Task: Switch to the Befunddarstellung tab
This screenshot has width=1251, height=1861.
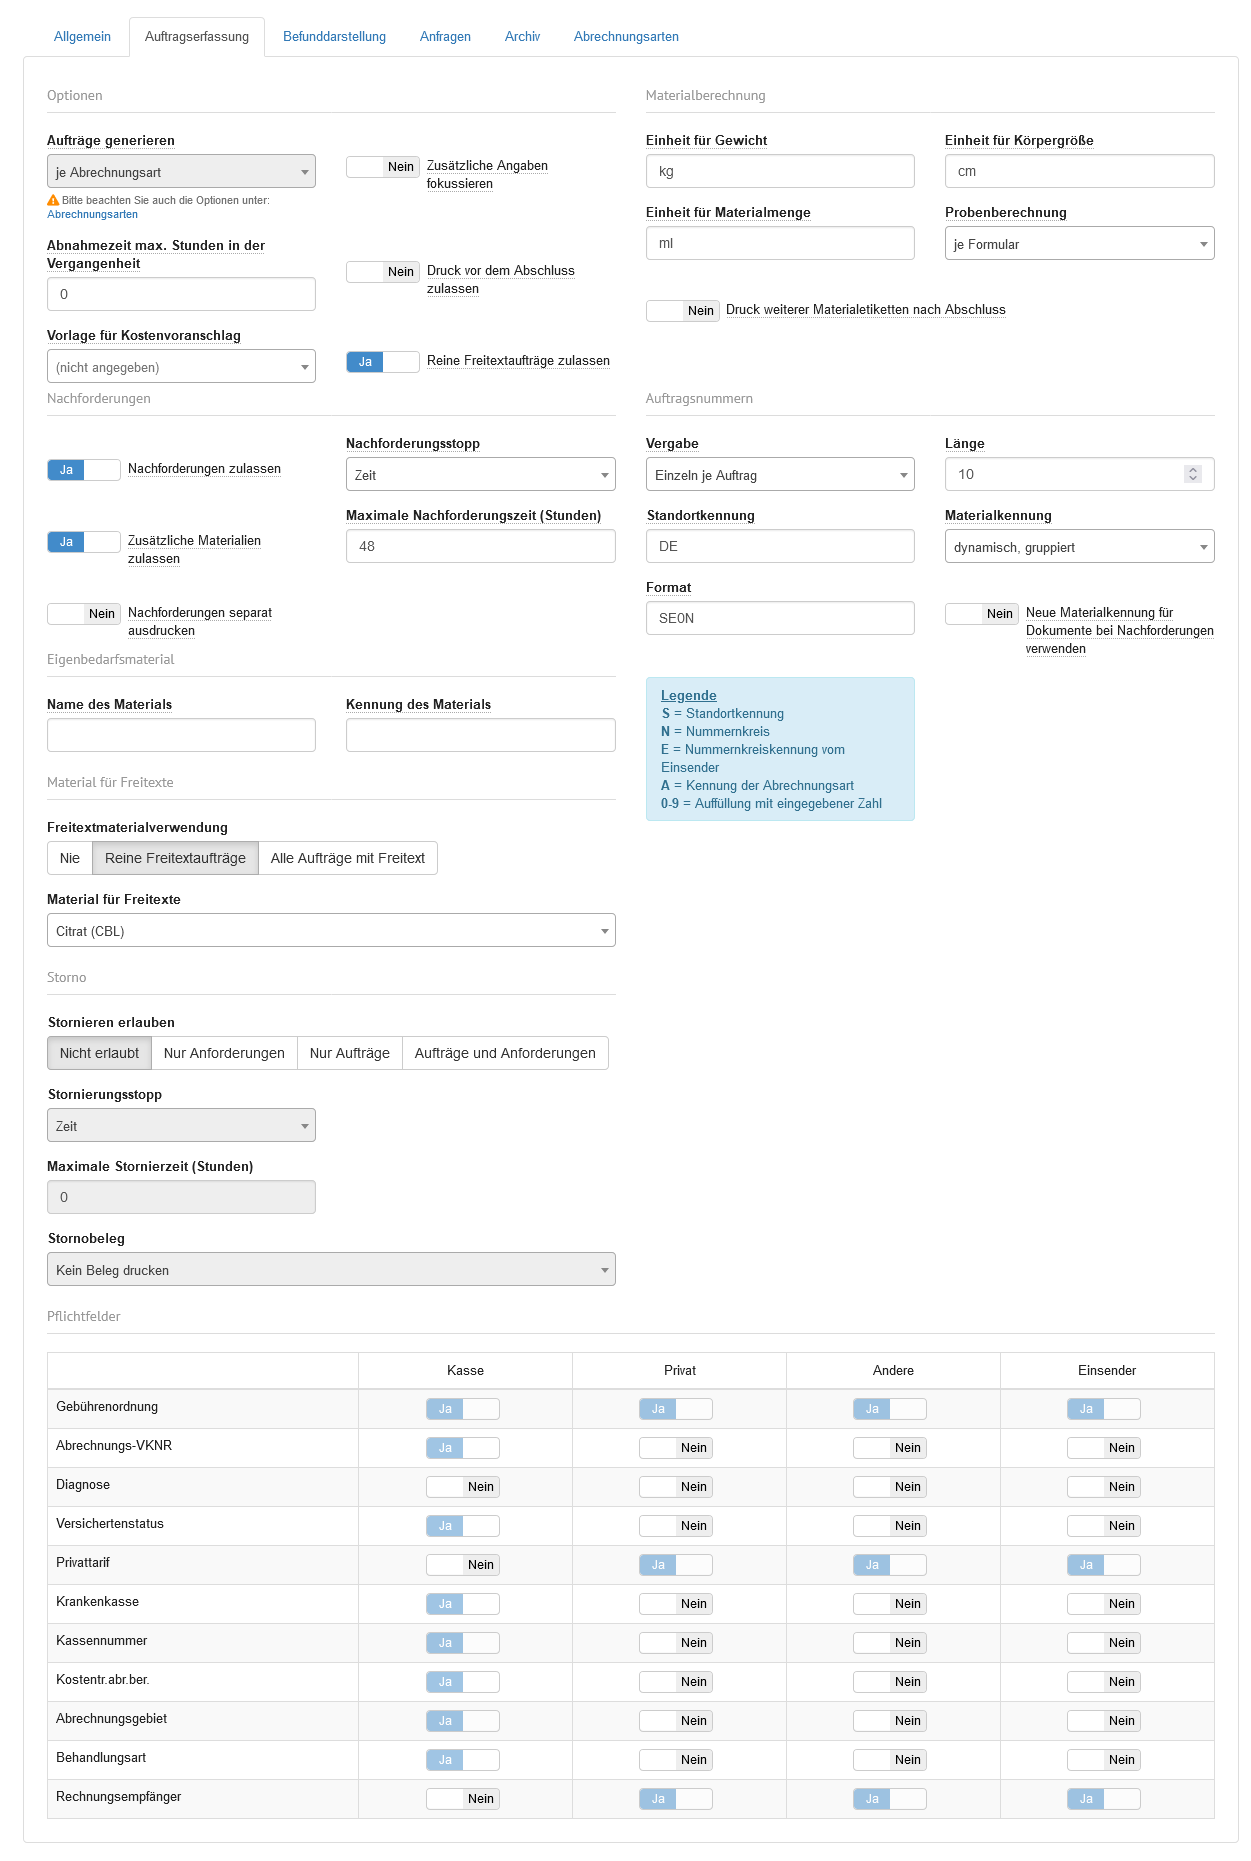Action: pos(334,37)
